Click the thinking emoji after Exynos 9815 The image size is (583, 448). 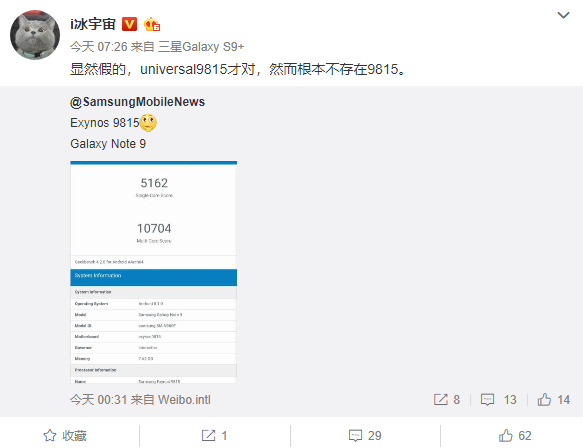(x=148, y=123)
